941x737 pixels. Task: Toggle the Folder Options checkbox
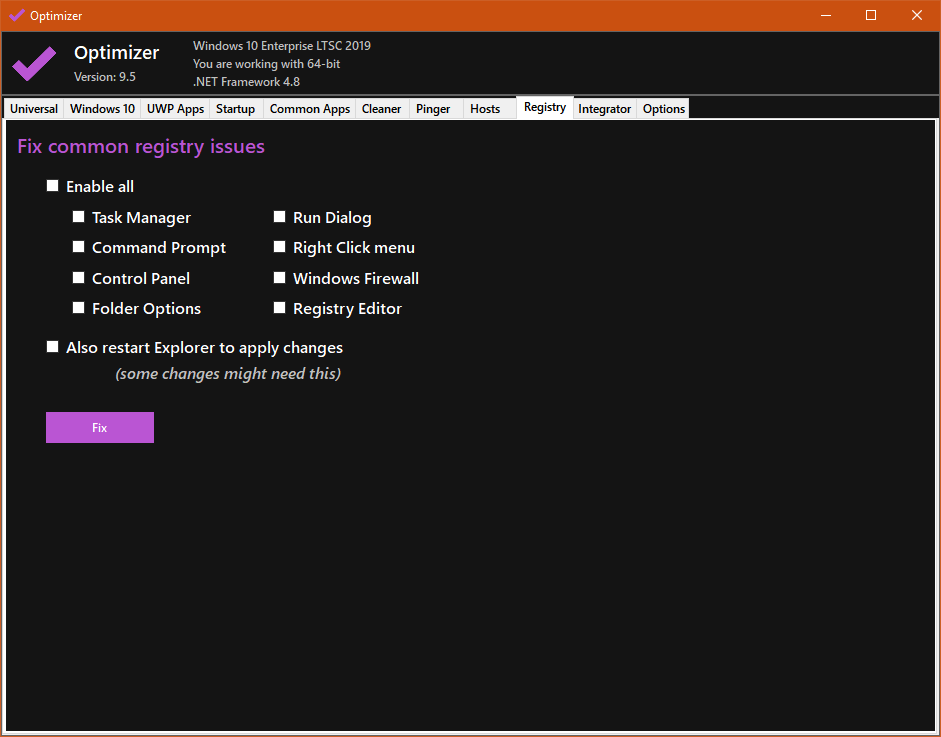click(79, 308)
